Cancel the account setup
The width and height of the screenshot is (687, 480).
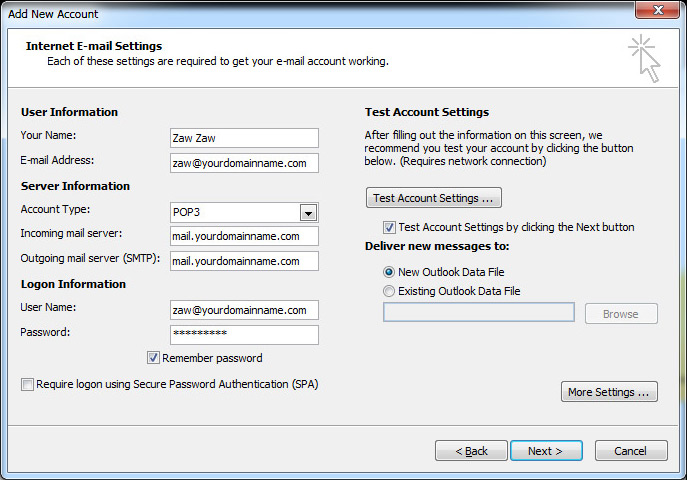click(x=631, y=451)
